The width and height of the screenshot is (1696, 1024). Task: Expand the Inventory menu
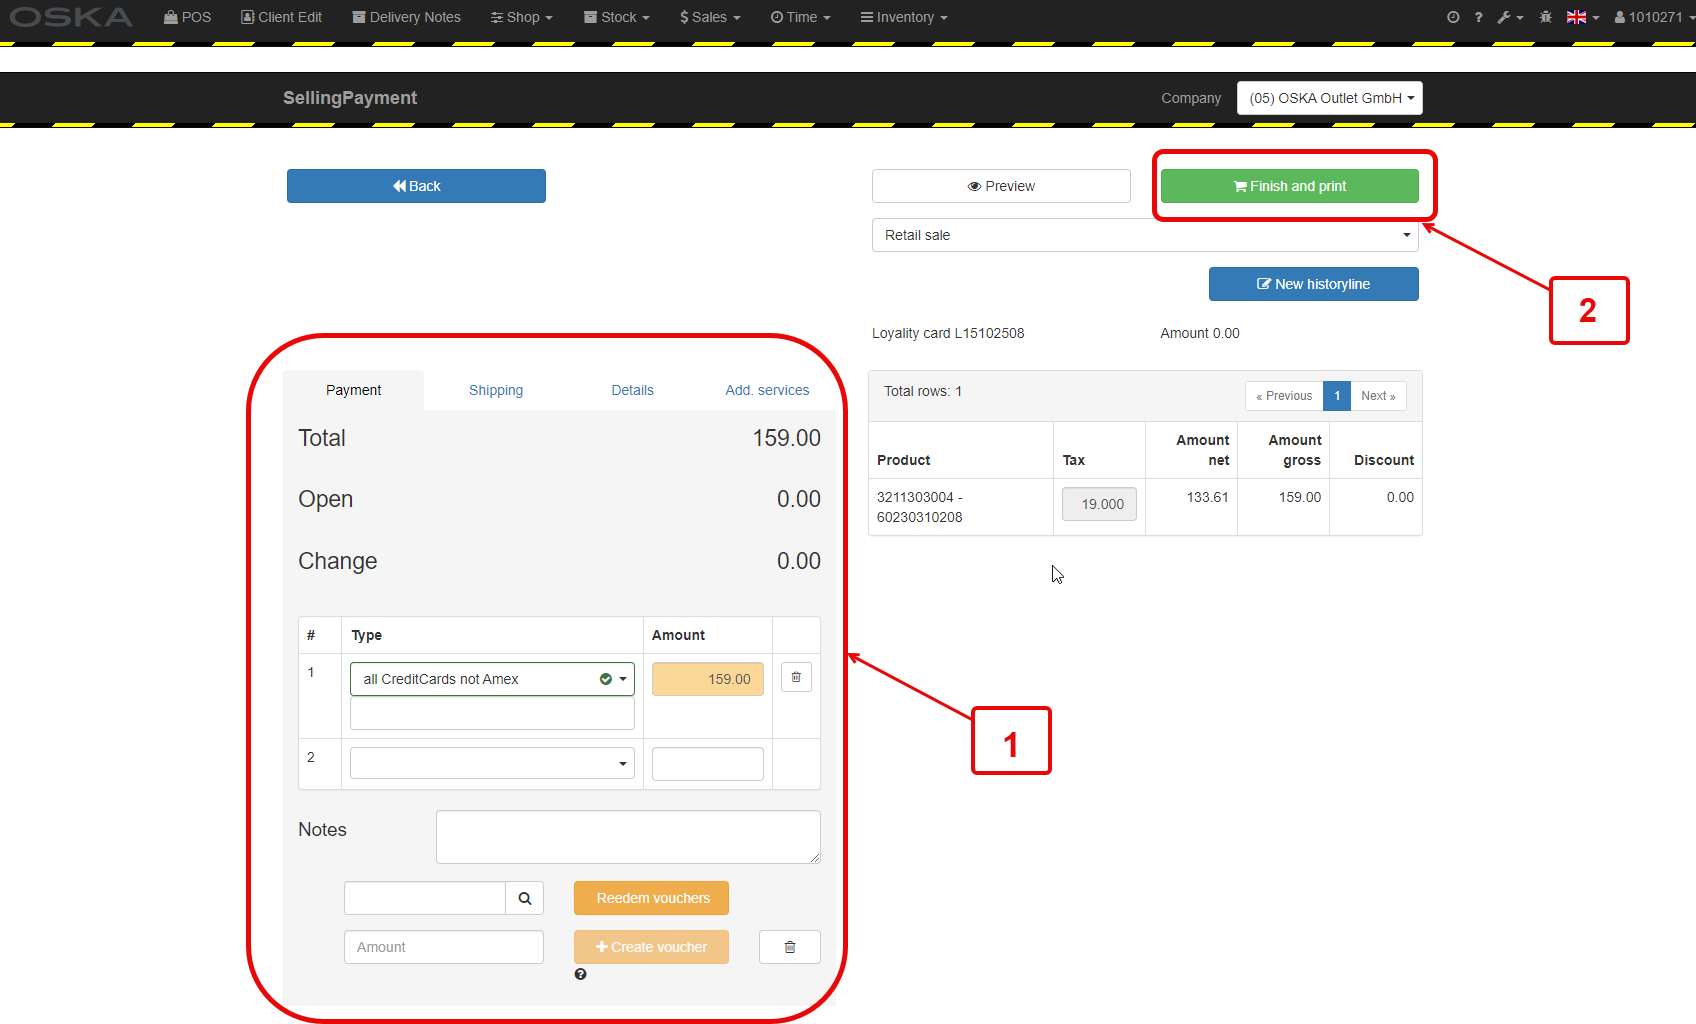[904, 17]
